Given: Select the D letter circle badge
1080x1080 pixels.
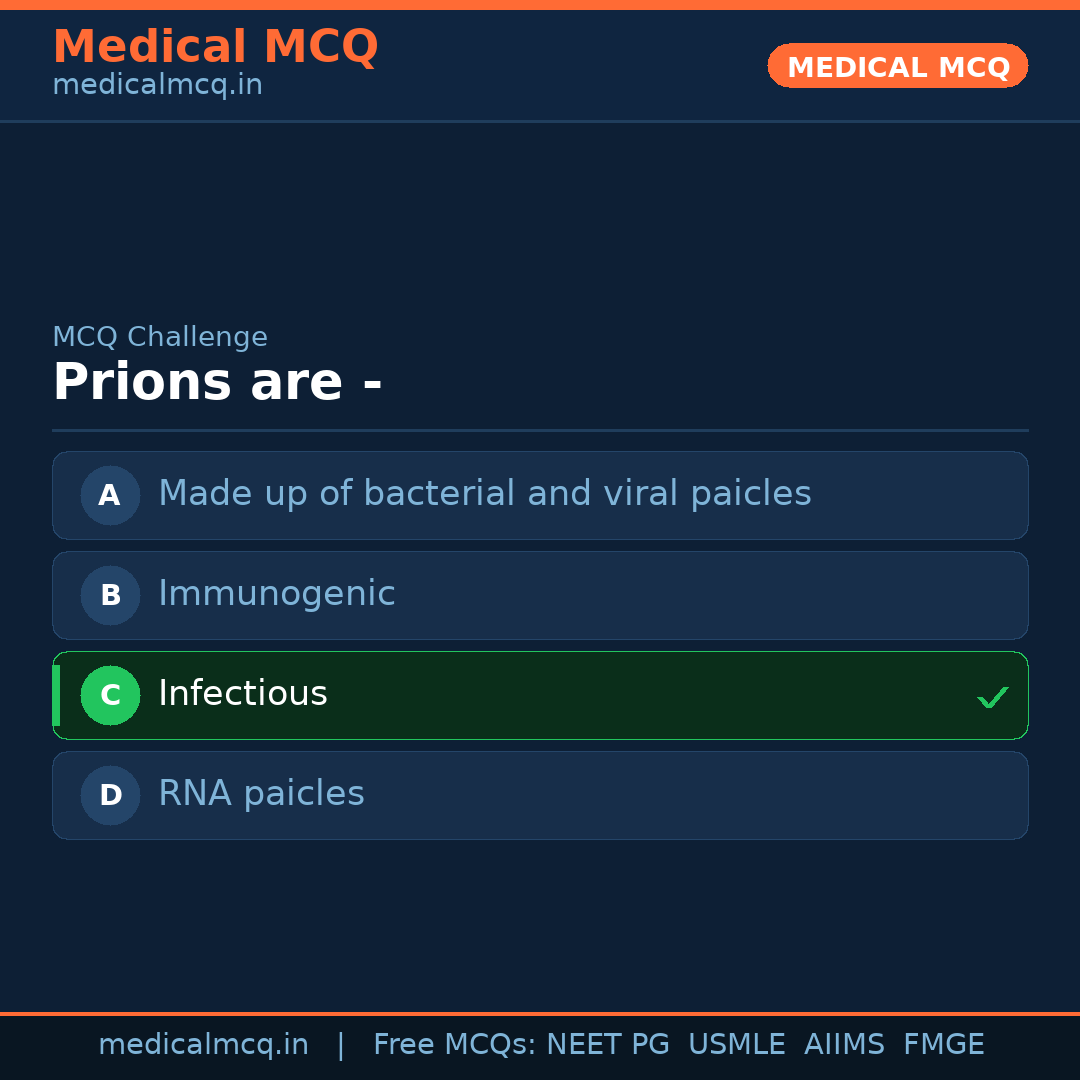Looking at the screenshot, I should tap(110, 795).
